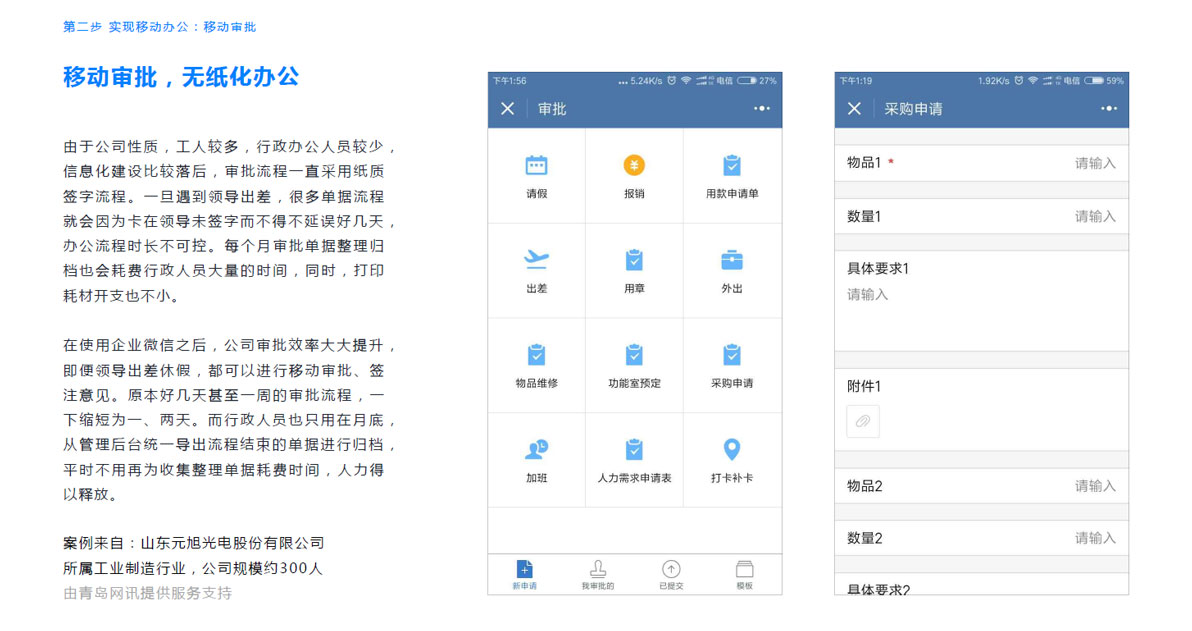
Task: Select the text 所属工业制造行业，公司规模约300人
Action: (x=193, y=568)
